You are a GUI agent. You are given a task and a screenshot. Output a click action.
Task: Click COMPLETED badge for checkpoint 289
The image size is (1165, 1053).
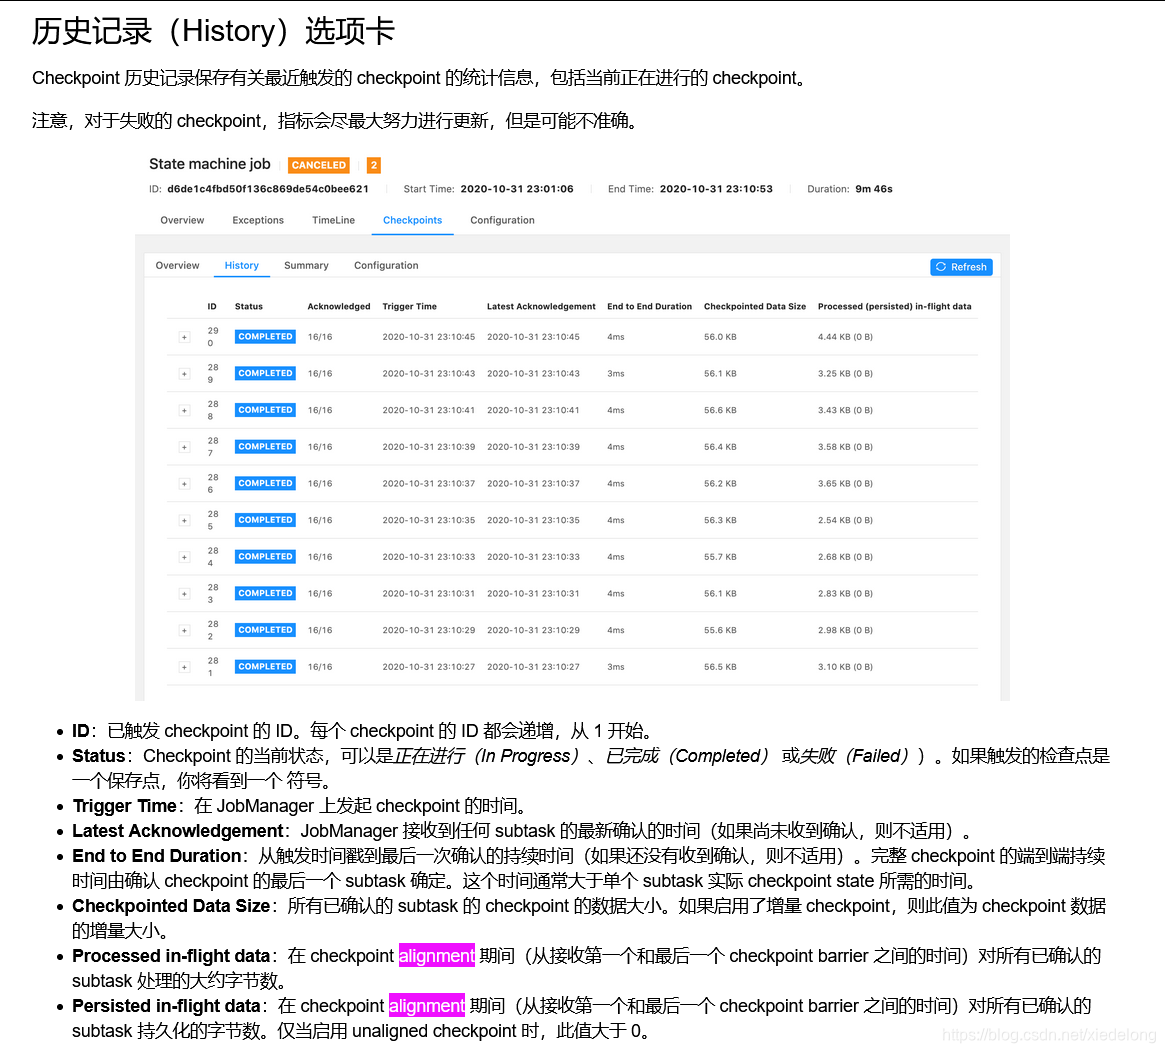tap(265, 373)
